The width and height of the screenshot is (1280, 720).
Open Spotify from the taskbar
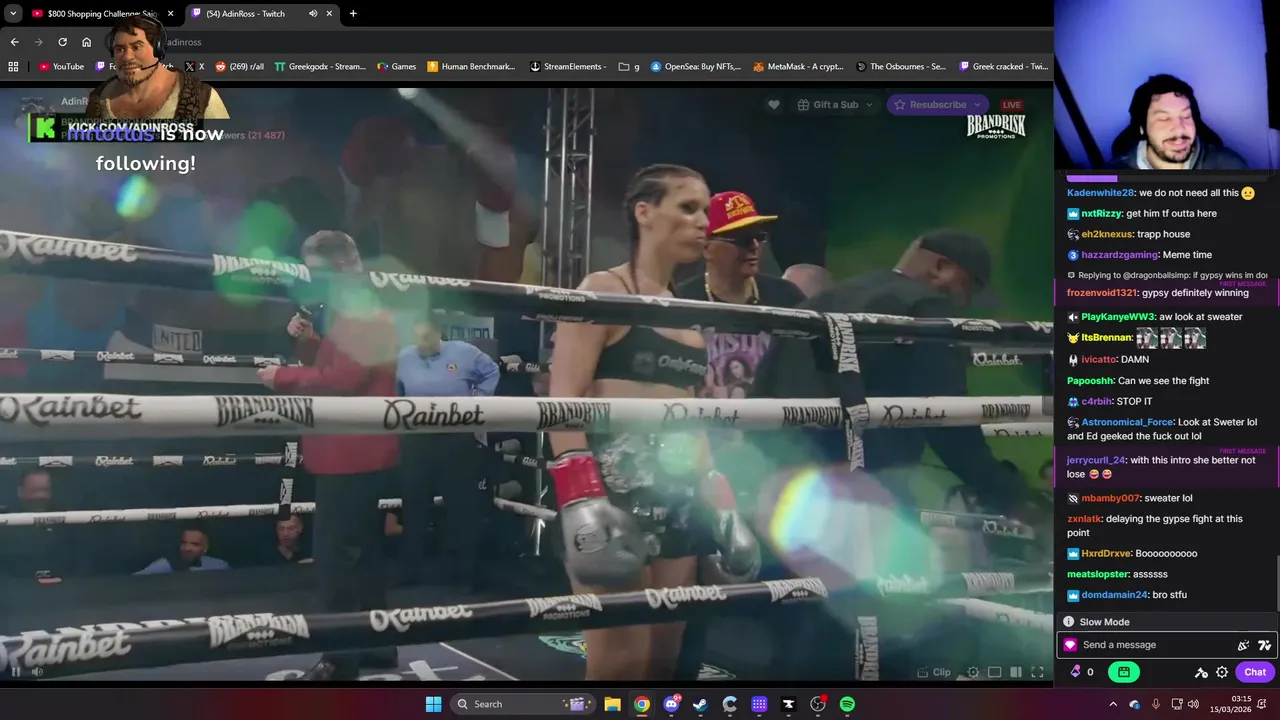[847, 704]
